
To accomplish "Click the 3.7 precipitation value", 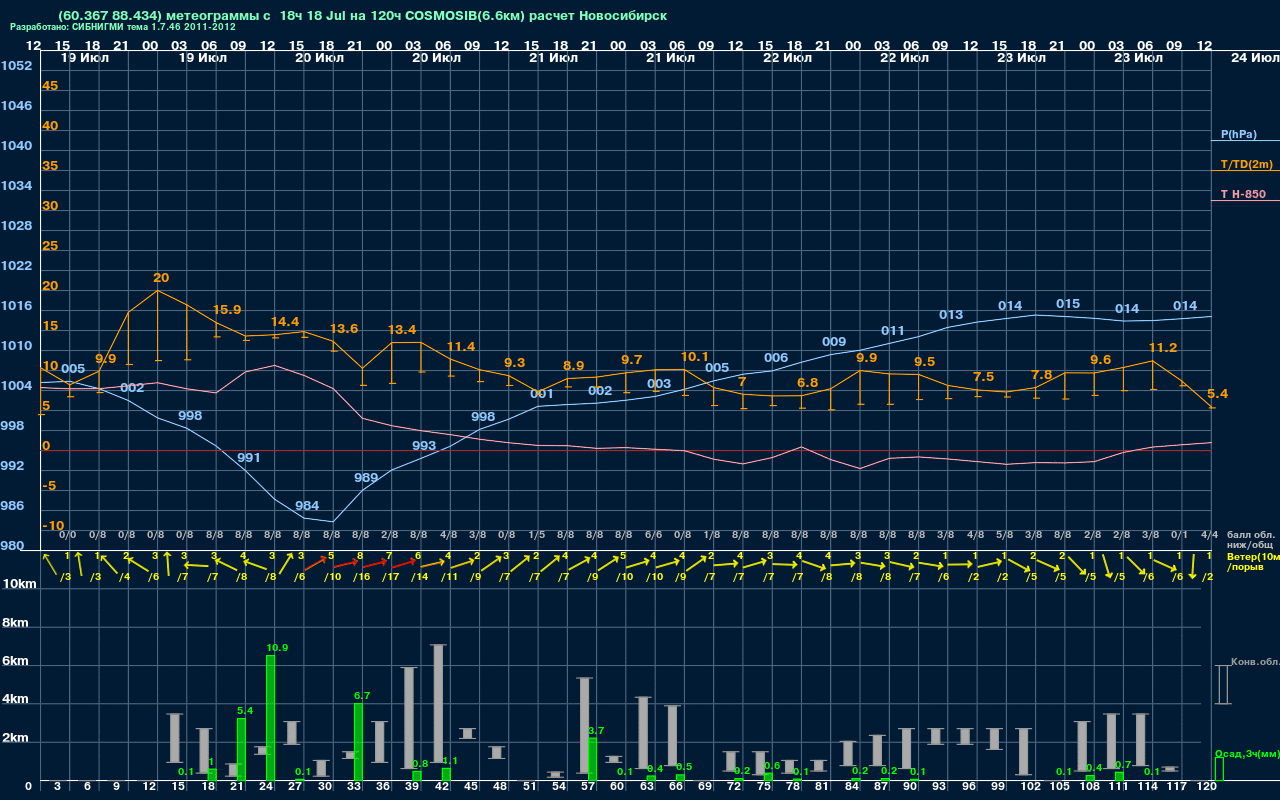I will point(596,732).
